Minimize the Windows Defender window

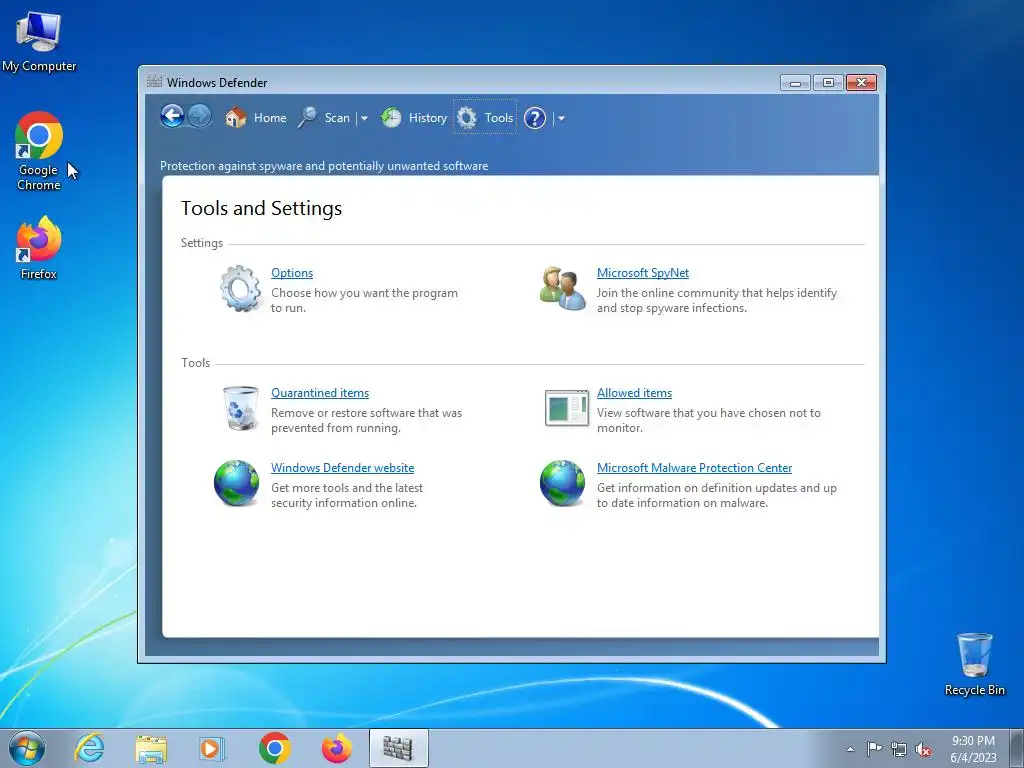click(795, 83)
